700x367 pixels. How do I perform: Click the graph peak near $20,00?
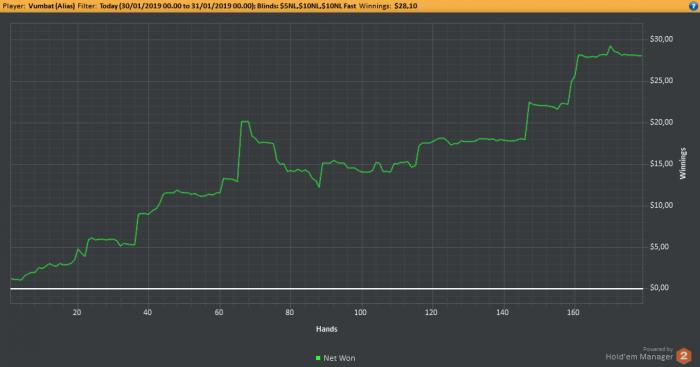245,121
